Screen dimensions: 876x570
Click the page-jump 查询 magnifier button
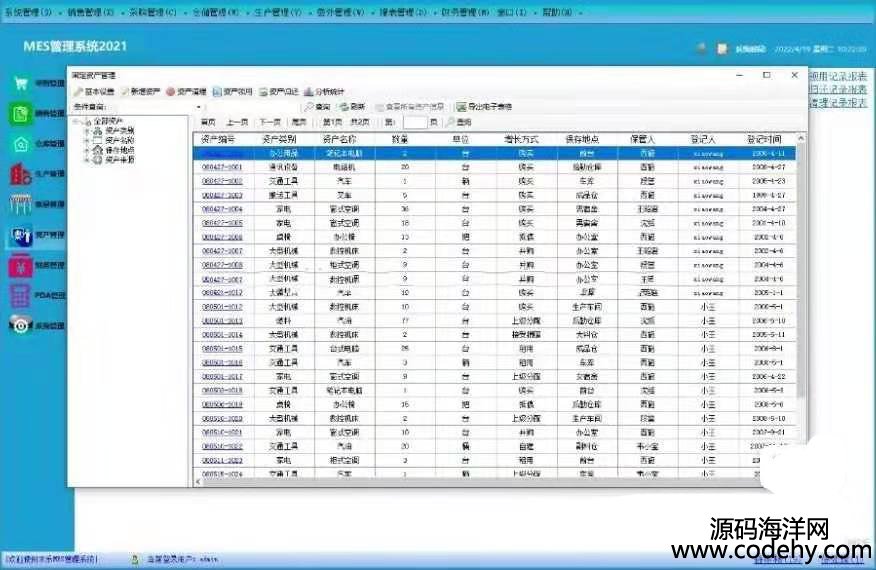point(459,122)
